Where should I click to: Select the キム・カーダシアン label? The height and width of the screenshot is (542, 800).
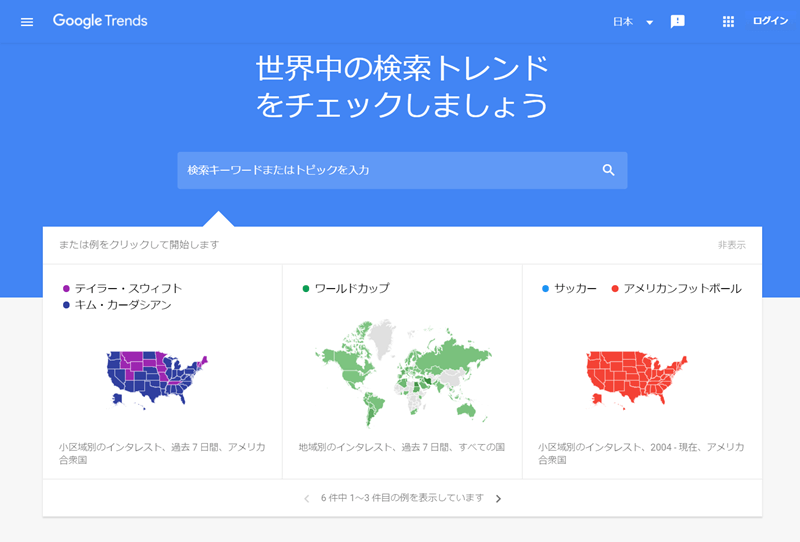(123, 305)
